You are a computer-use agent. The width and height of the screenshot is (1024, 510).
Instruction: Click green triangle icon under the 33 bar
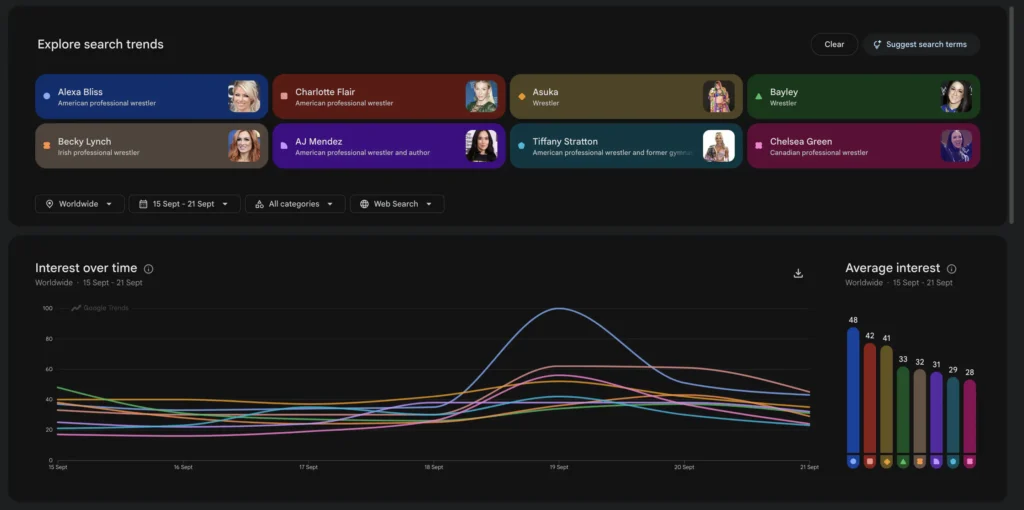(903, 462)
